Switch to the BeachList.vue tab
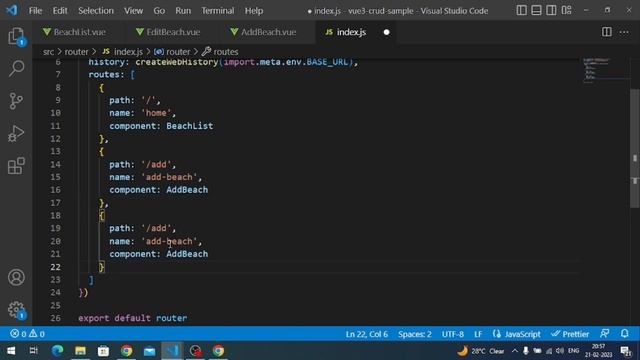640x360 pixels. click(x=75, y=32)
